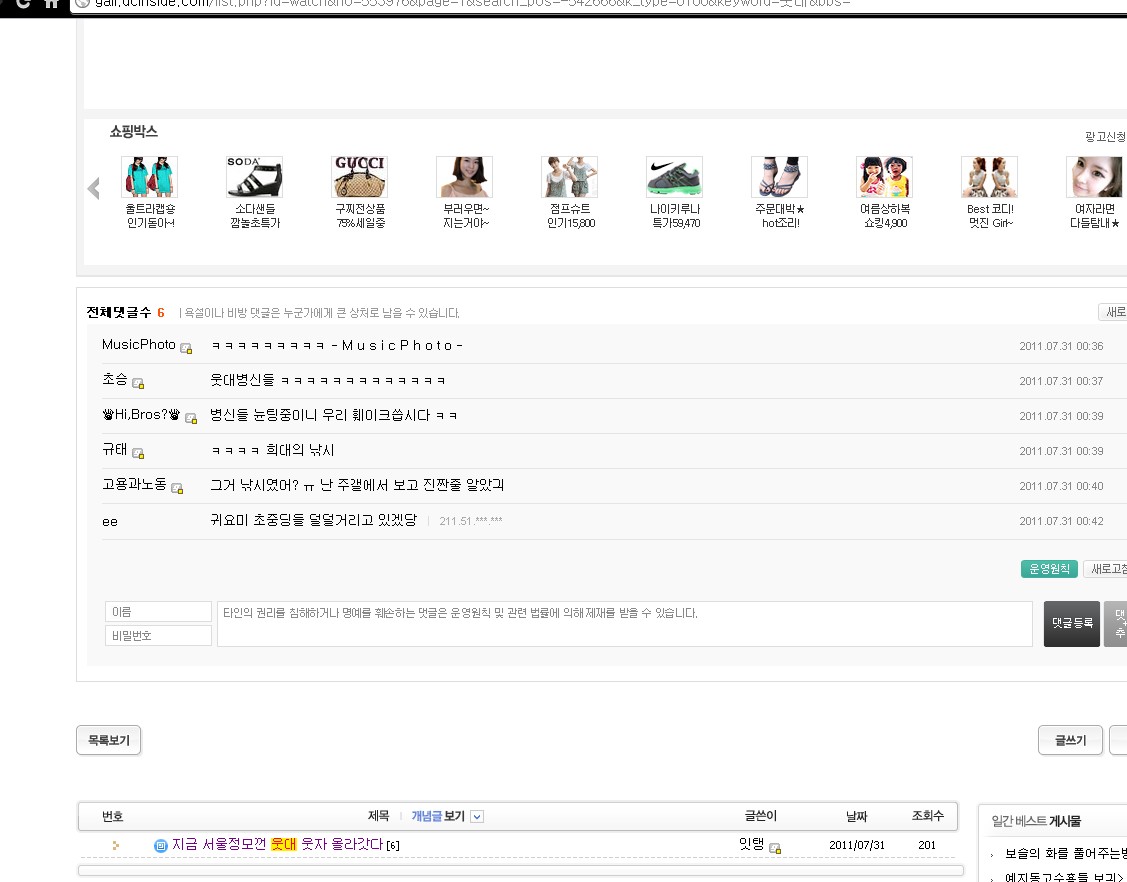
Task: Open the flip-flop sandals thumbnail
Action: coord(779,177)
